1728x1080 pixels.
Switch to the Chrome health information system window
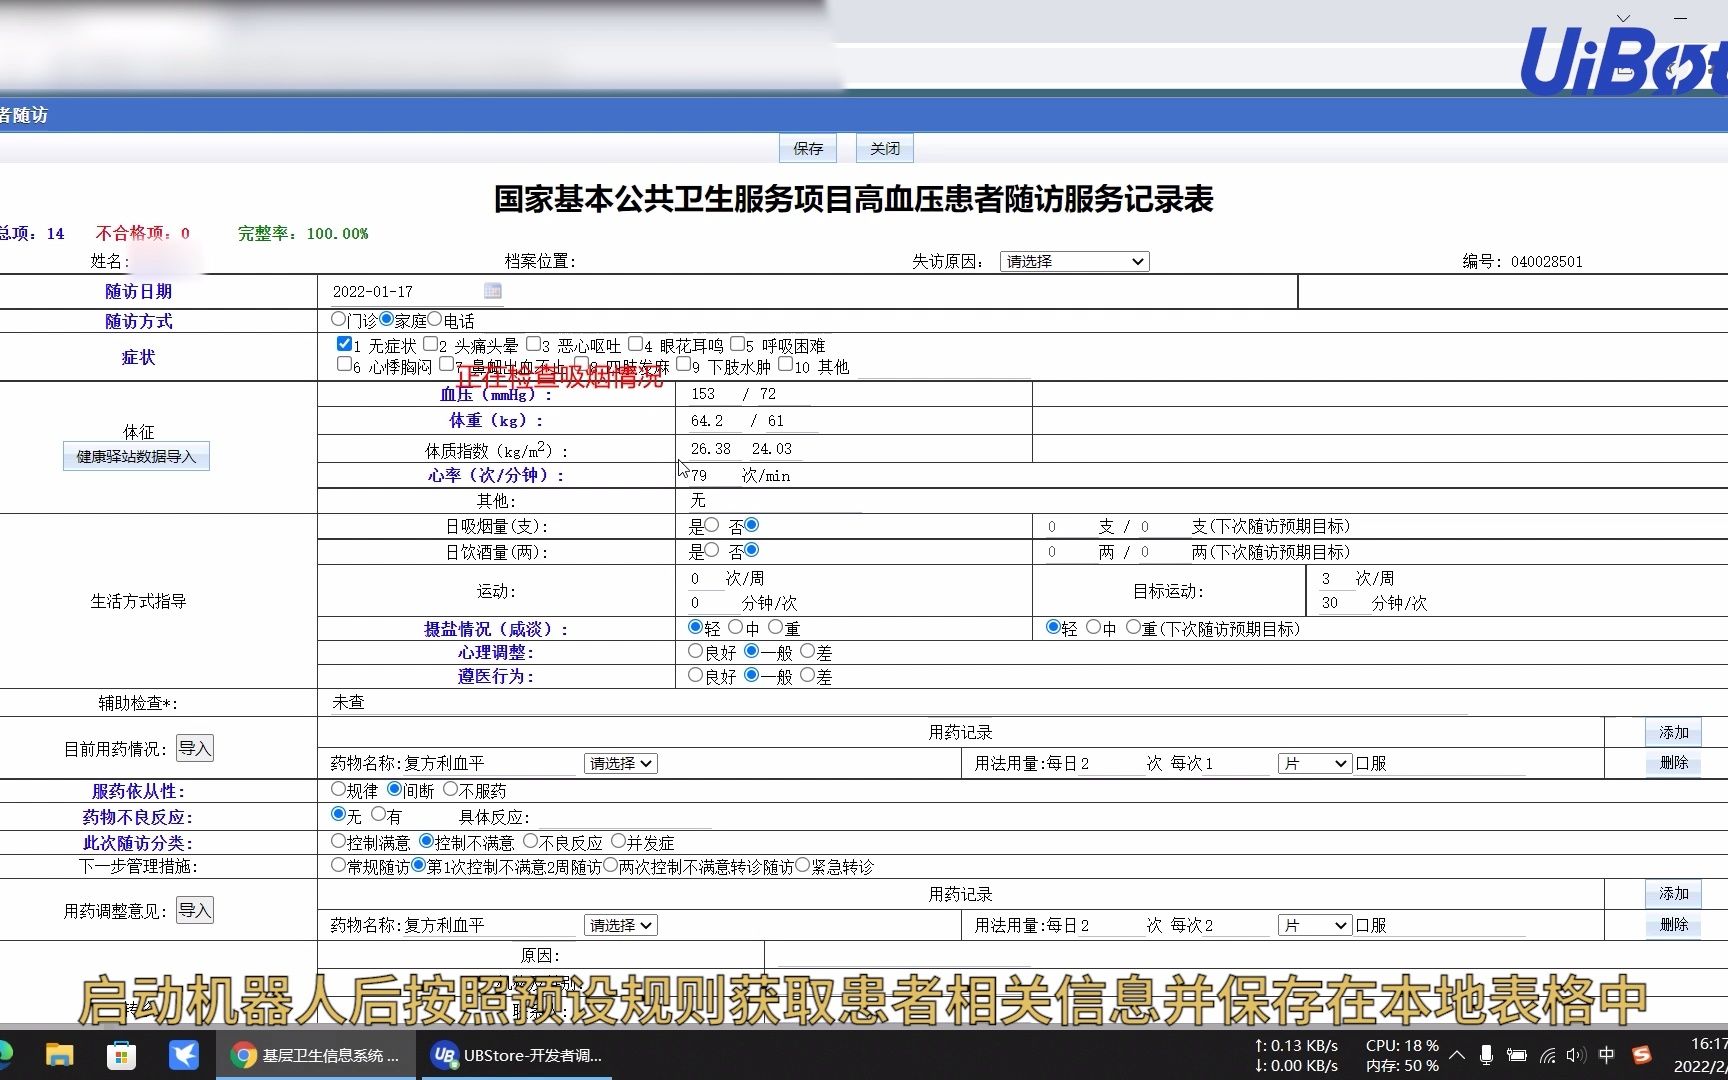click(x=316, y=1055)
